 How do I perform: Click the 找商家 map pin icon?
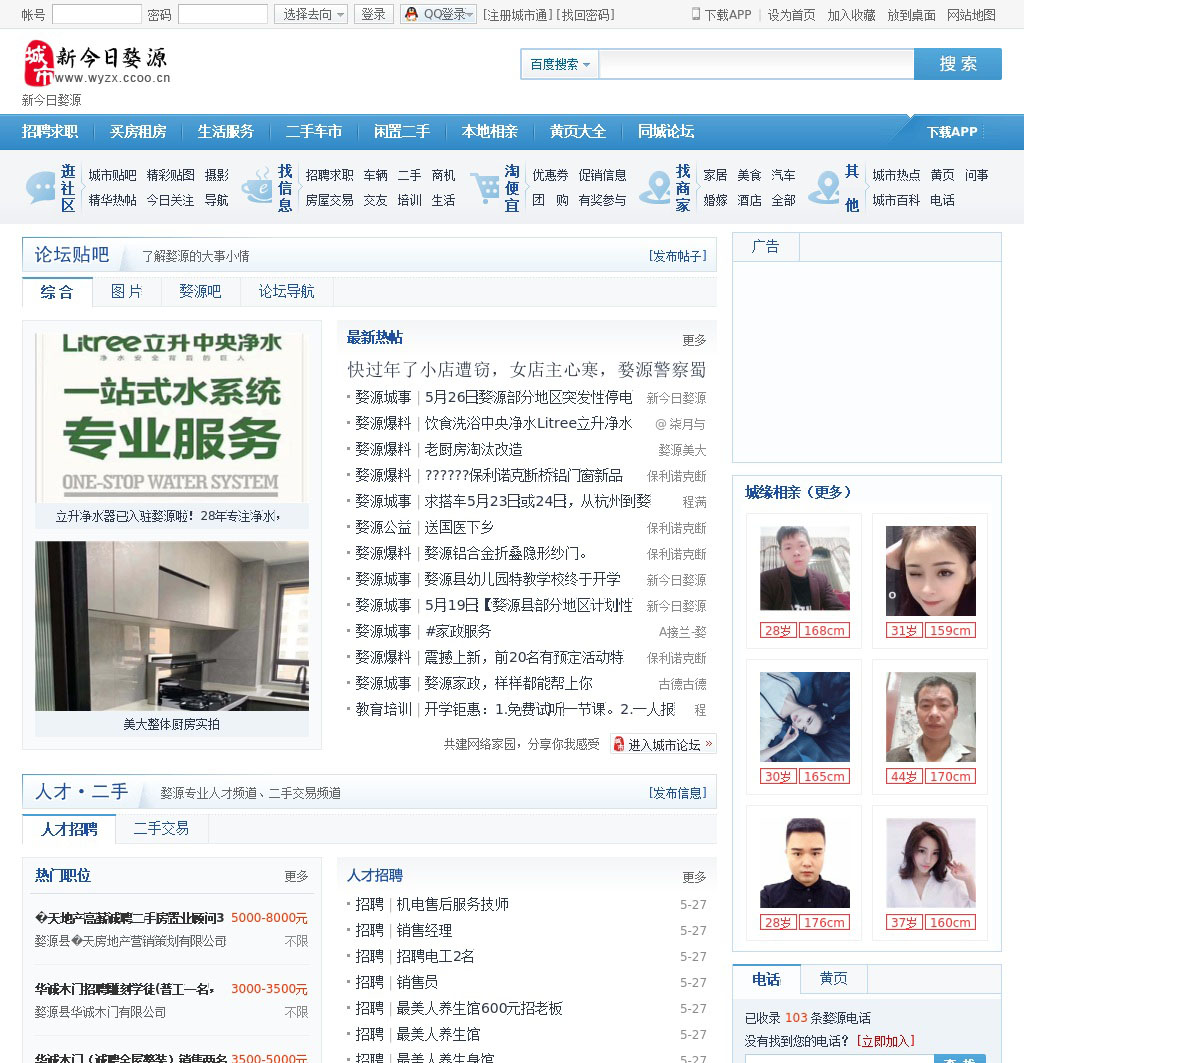pos(655,187)
